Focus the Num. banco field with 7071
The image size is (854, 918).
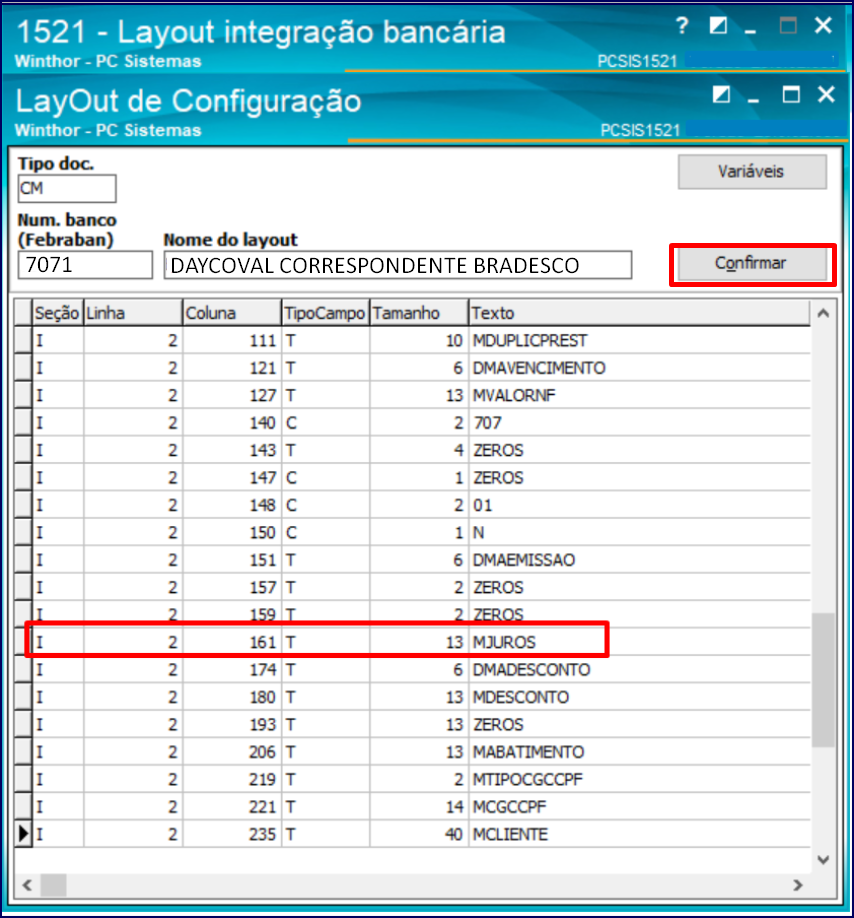pyautogui.click(x=85, y=265)
